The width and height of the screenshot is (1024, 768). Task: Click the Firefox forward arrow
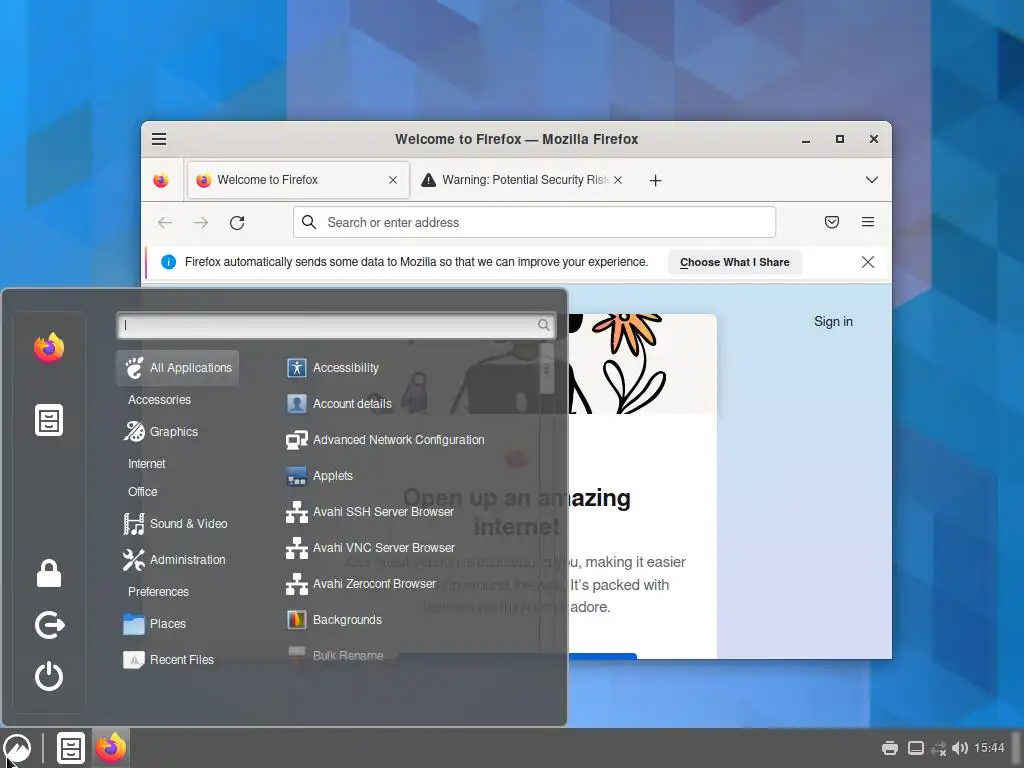click(201, 223)
